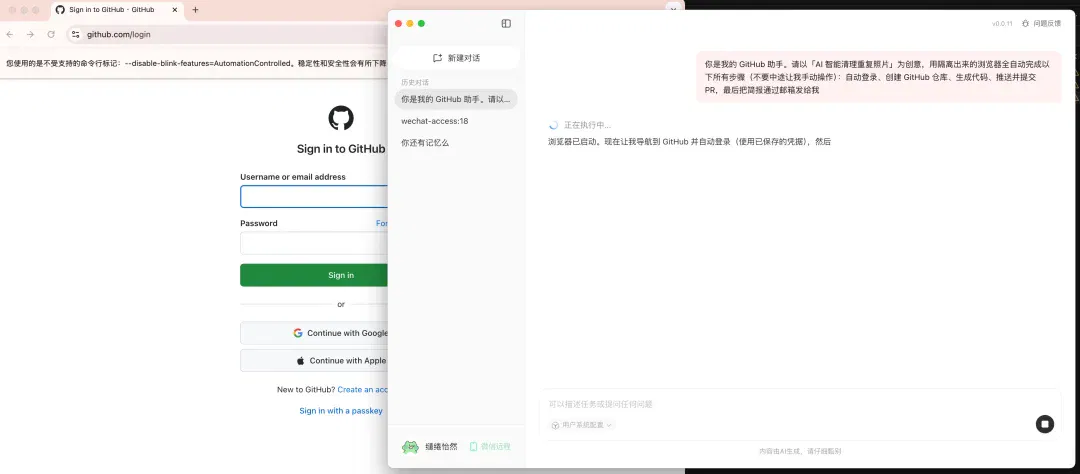Stop generation with the black stop button

pos(1045,424)
